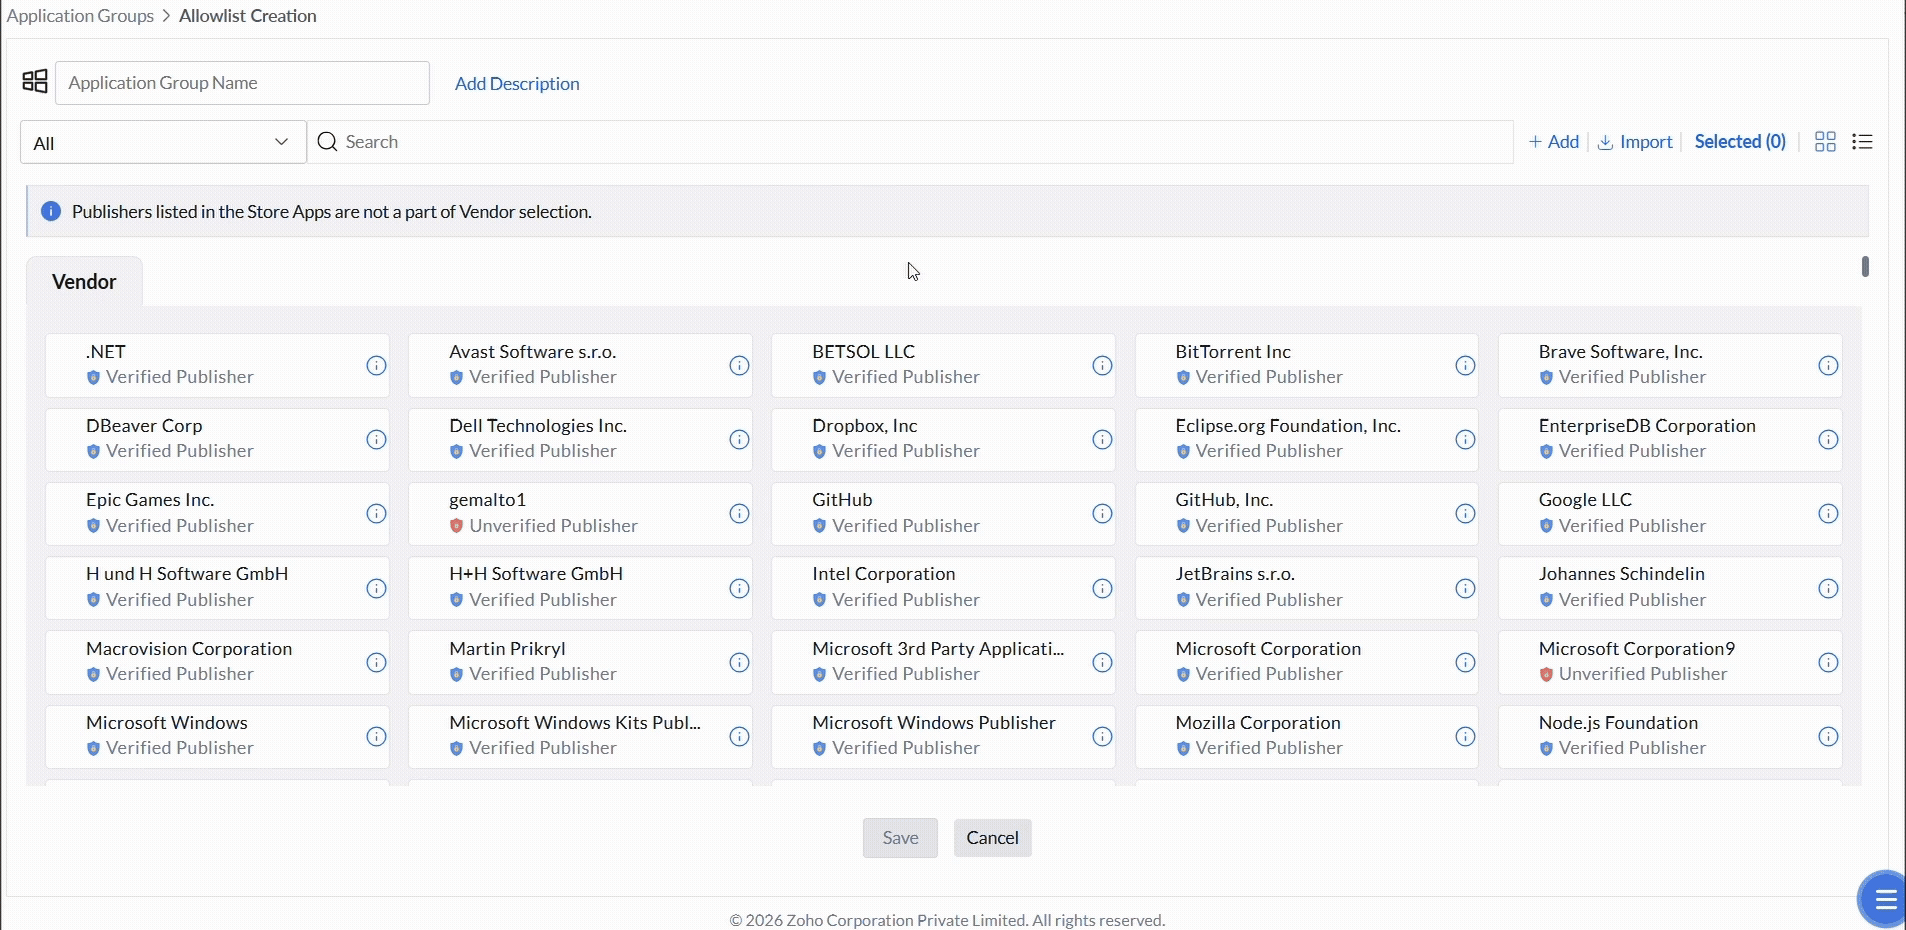Click info icon for Brave Software, Inc.
1906x930 pixels.
tap(1828, 365)
